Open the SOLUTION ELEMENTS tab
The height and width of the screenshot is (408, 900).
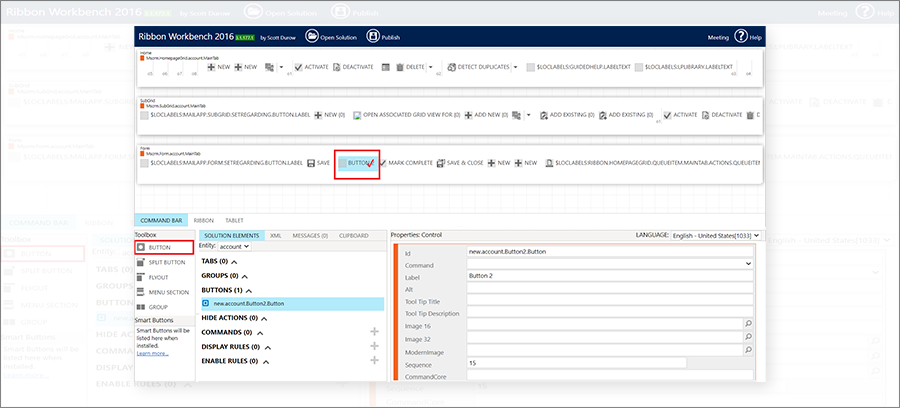point(232,235)
